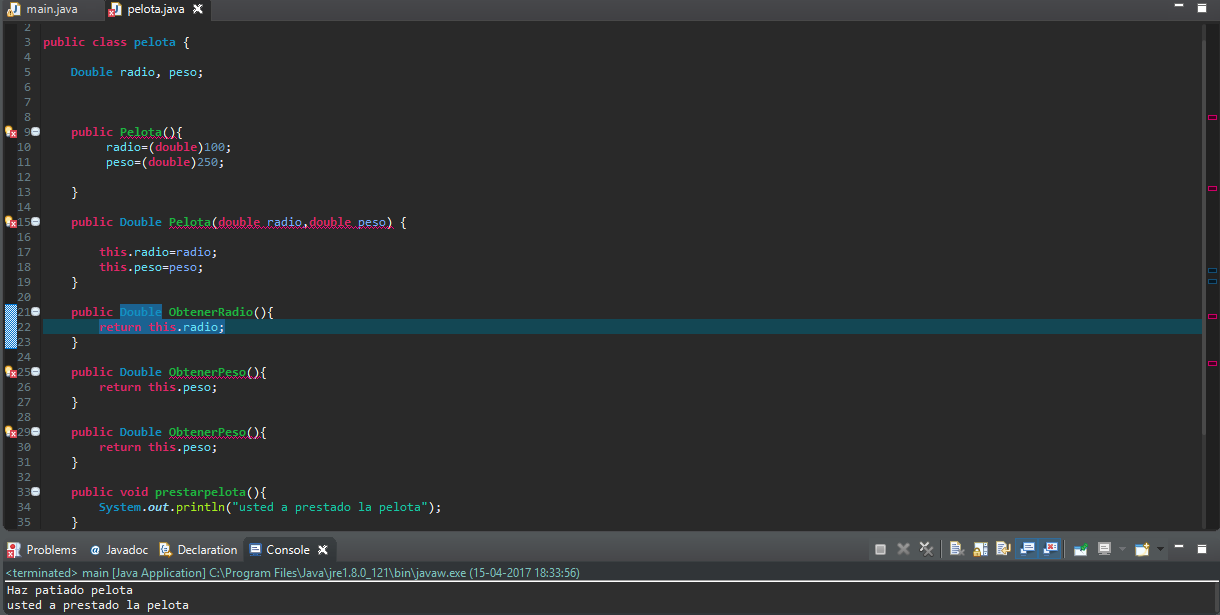1220x615 pixels.
Task: Maximize the Console view panel
Action: [1202, 548]
